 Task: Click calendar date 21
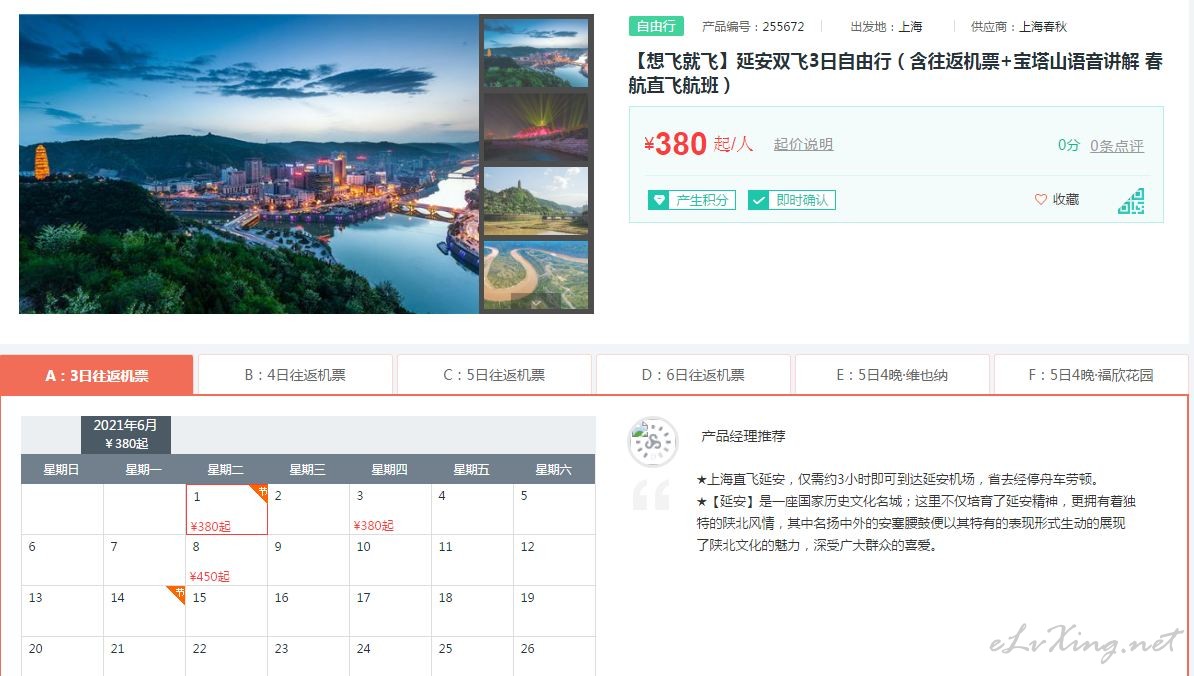point(145,656)
